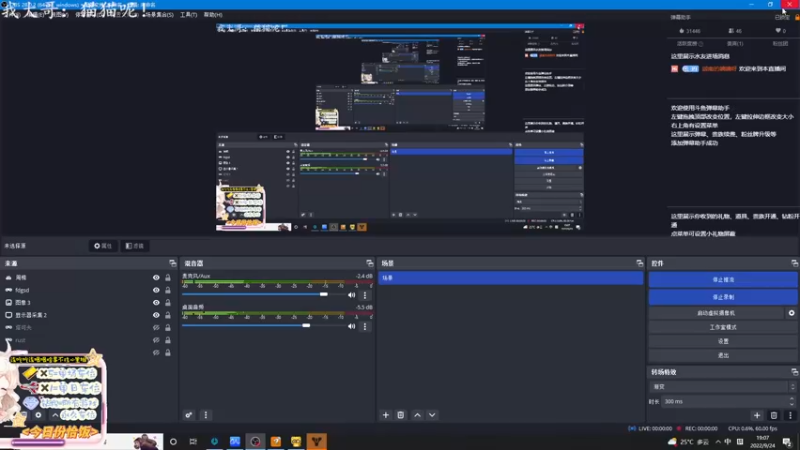Image resolution: width=800 pixels, height=450 pixels.
Task: Open the transition type dropdown
Action: pyautogui.click(x=722, y=387)
